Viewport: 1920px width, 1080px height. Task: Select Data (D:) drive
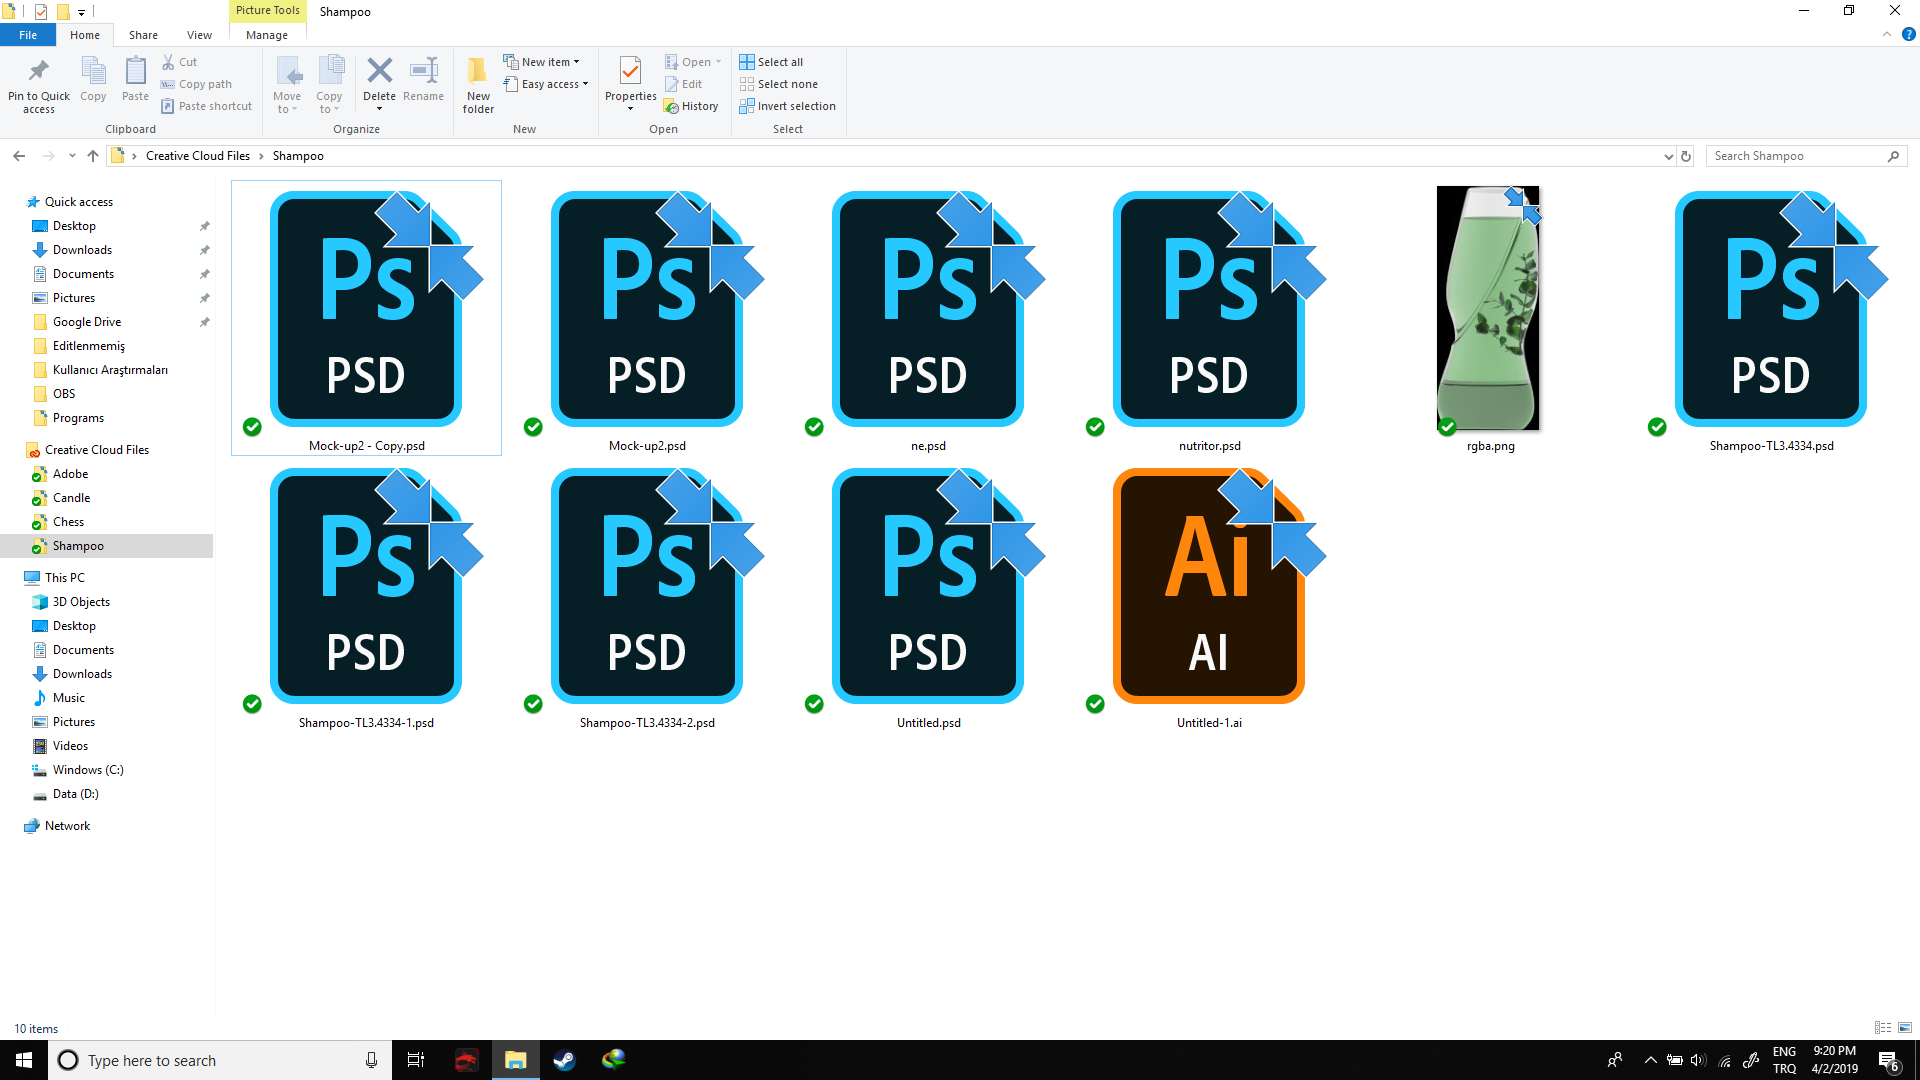pos(75,794)
